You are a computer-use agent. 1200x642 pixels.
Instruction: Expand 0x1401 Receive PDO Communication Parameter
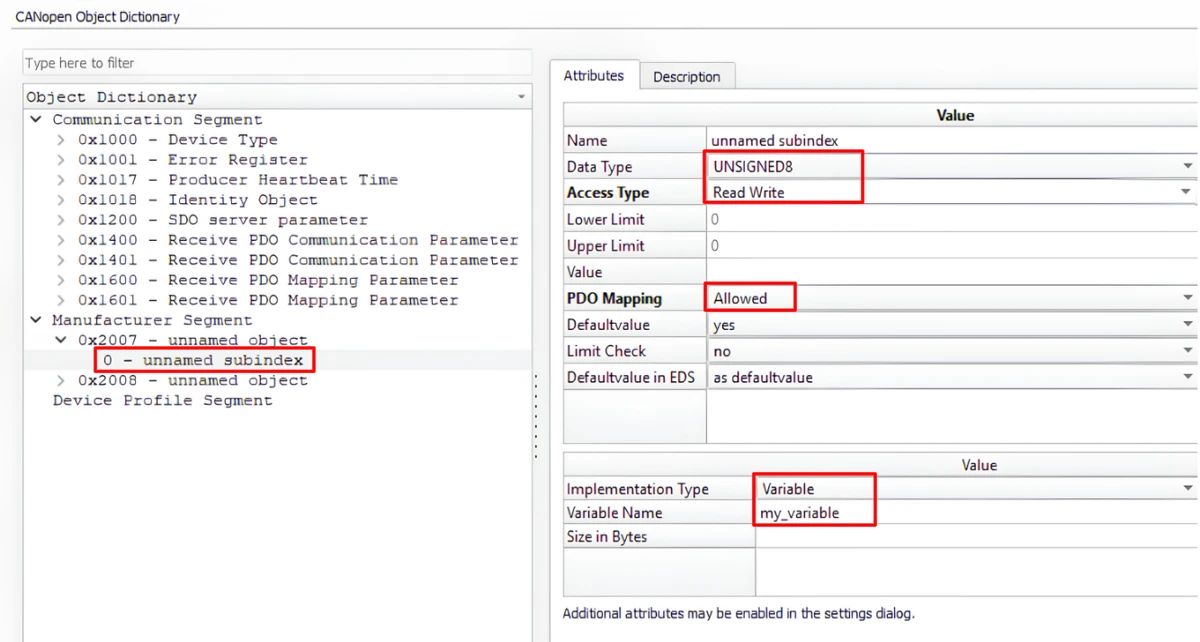(x=60, y=260)
